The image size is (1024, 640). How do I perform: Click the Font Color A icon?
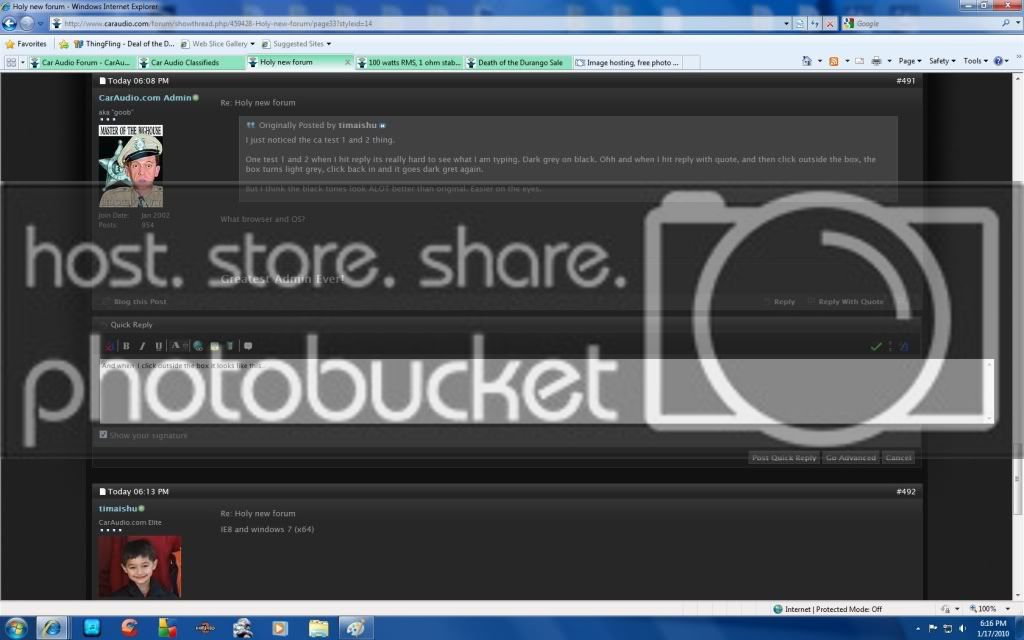pyautogui.click(x=175, y=346)
